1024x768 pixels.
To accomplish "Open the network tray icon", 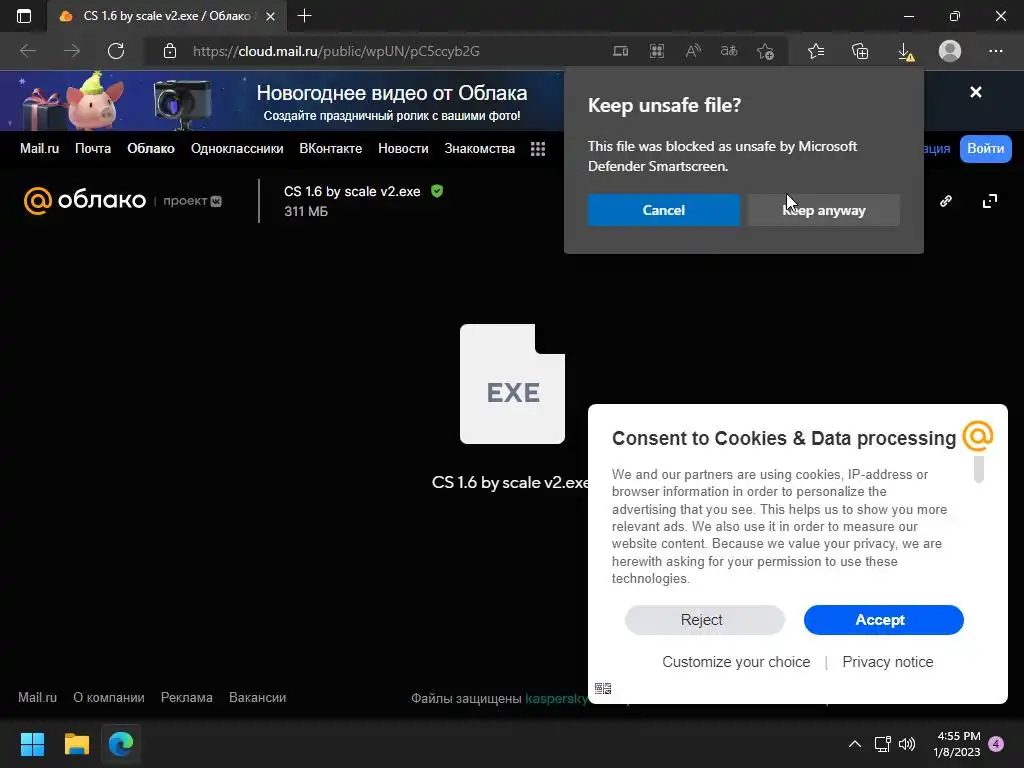I will (x=882, y=744).
